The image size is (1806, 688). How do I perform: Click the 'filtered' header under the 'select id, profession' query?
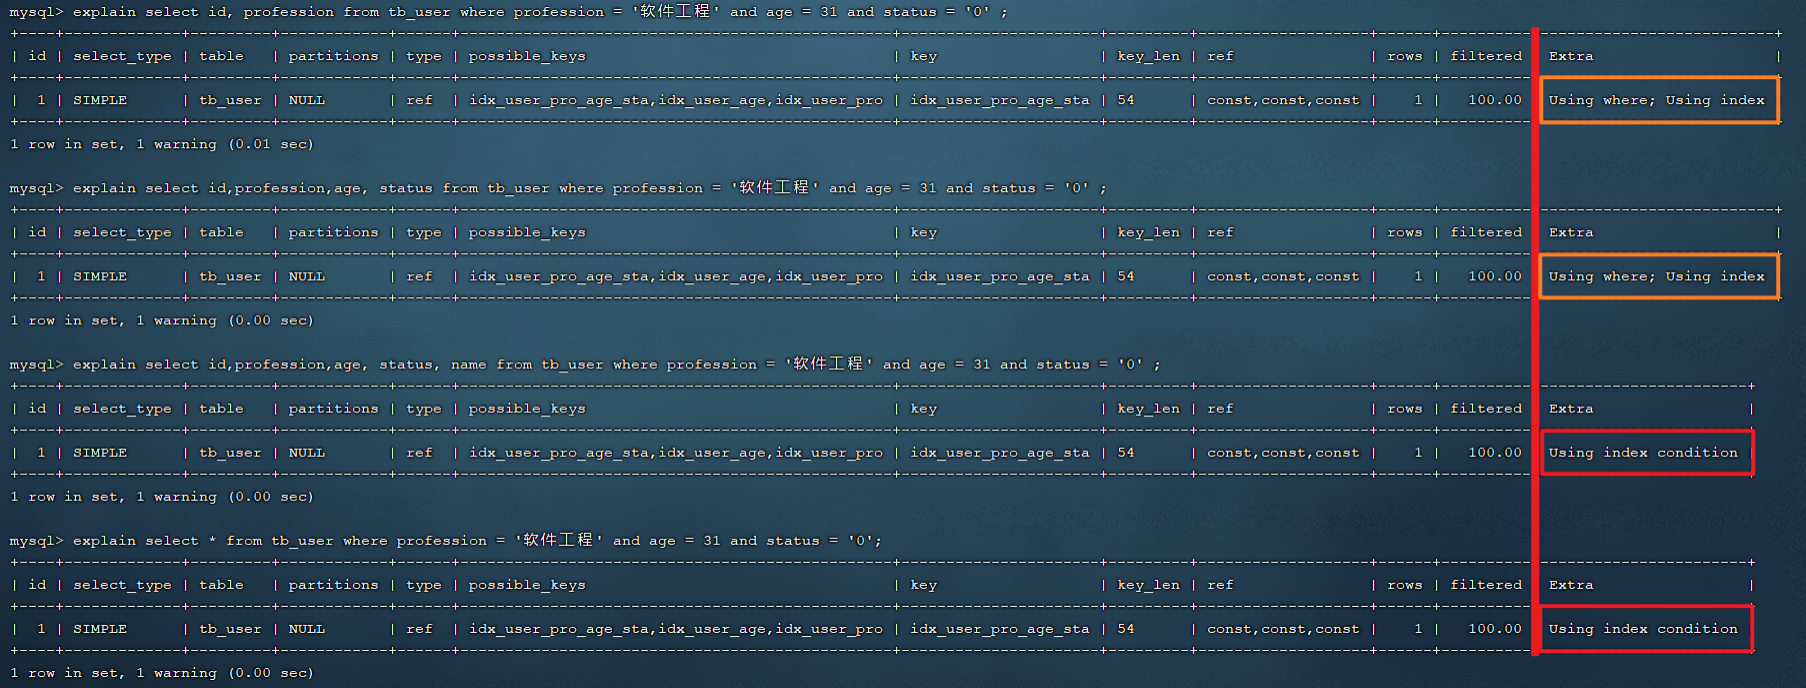click(1486, 56)
